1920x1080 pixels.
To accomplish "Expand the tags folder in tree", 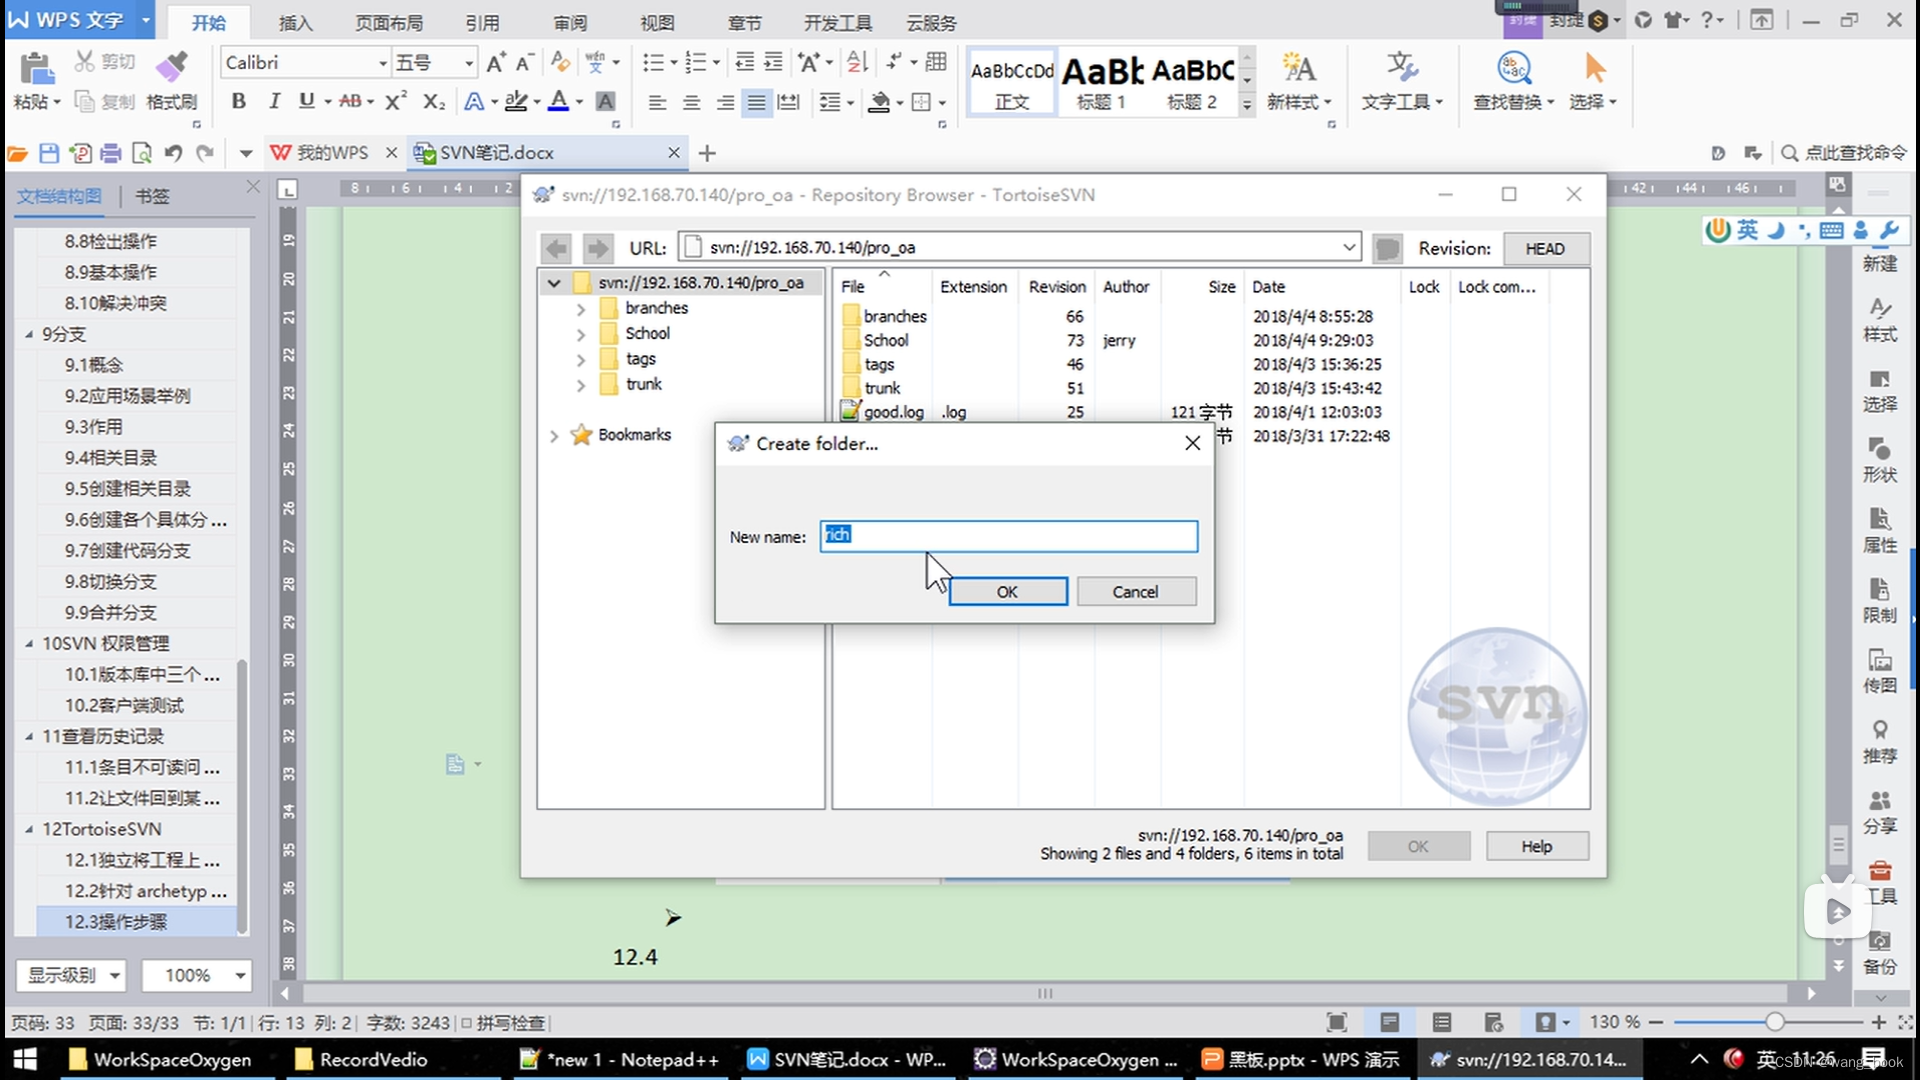I will tap(580, 359).
